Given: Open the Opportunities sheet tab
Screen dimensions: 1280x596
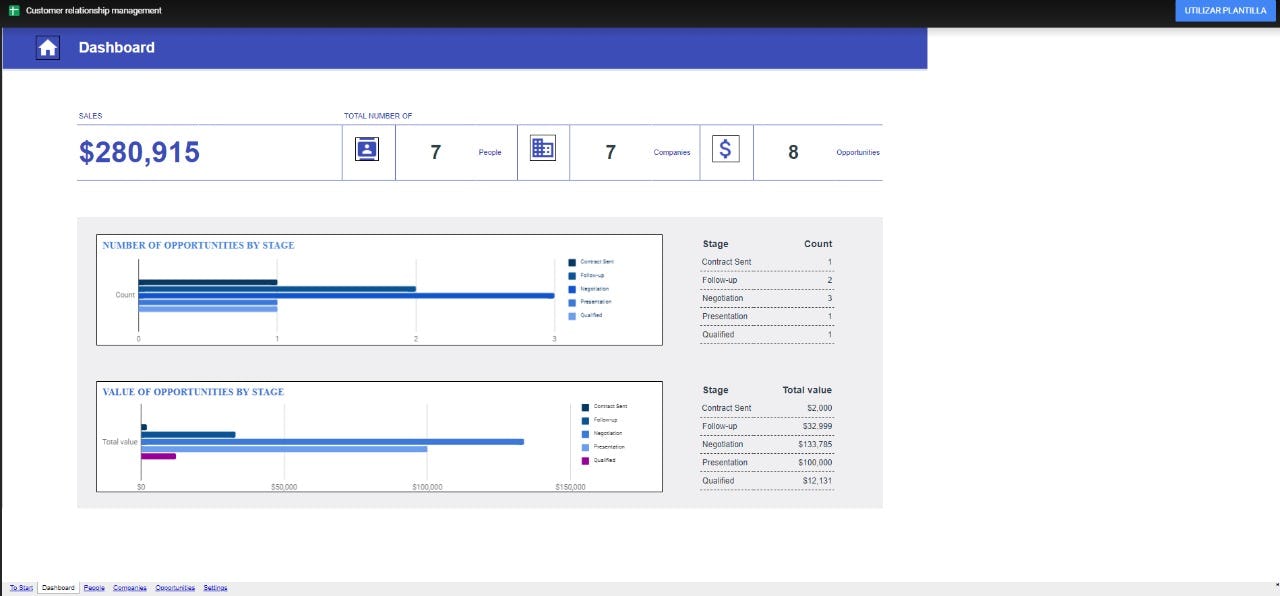Looking at the screenshot, I should (x=175, y=588).
